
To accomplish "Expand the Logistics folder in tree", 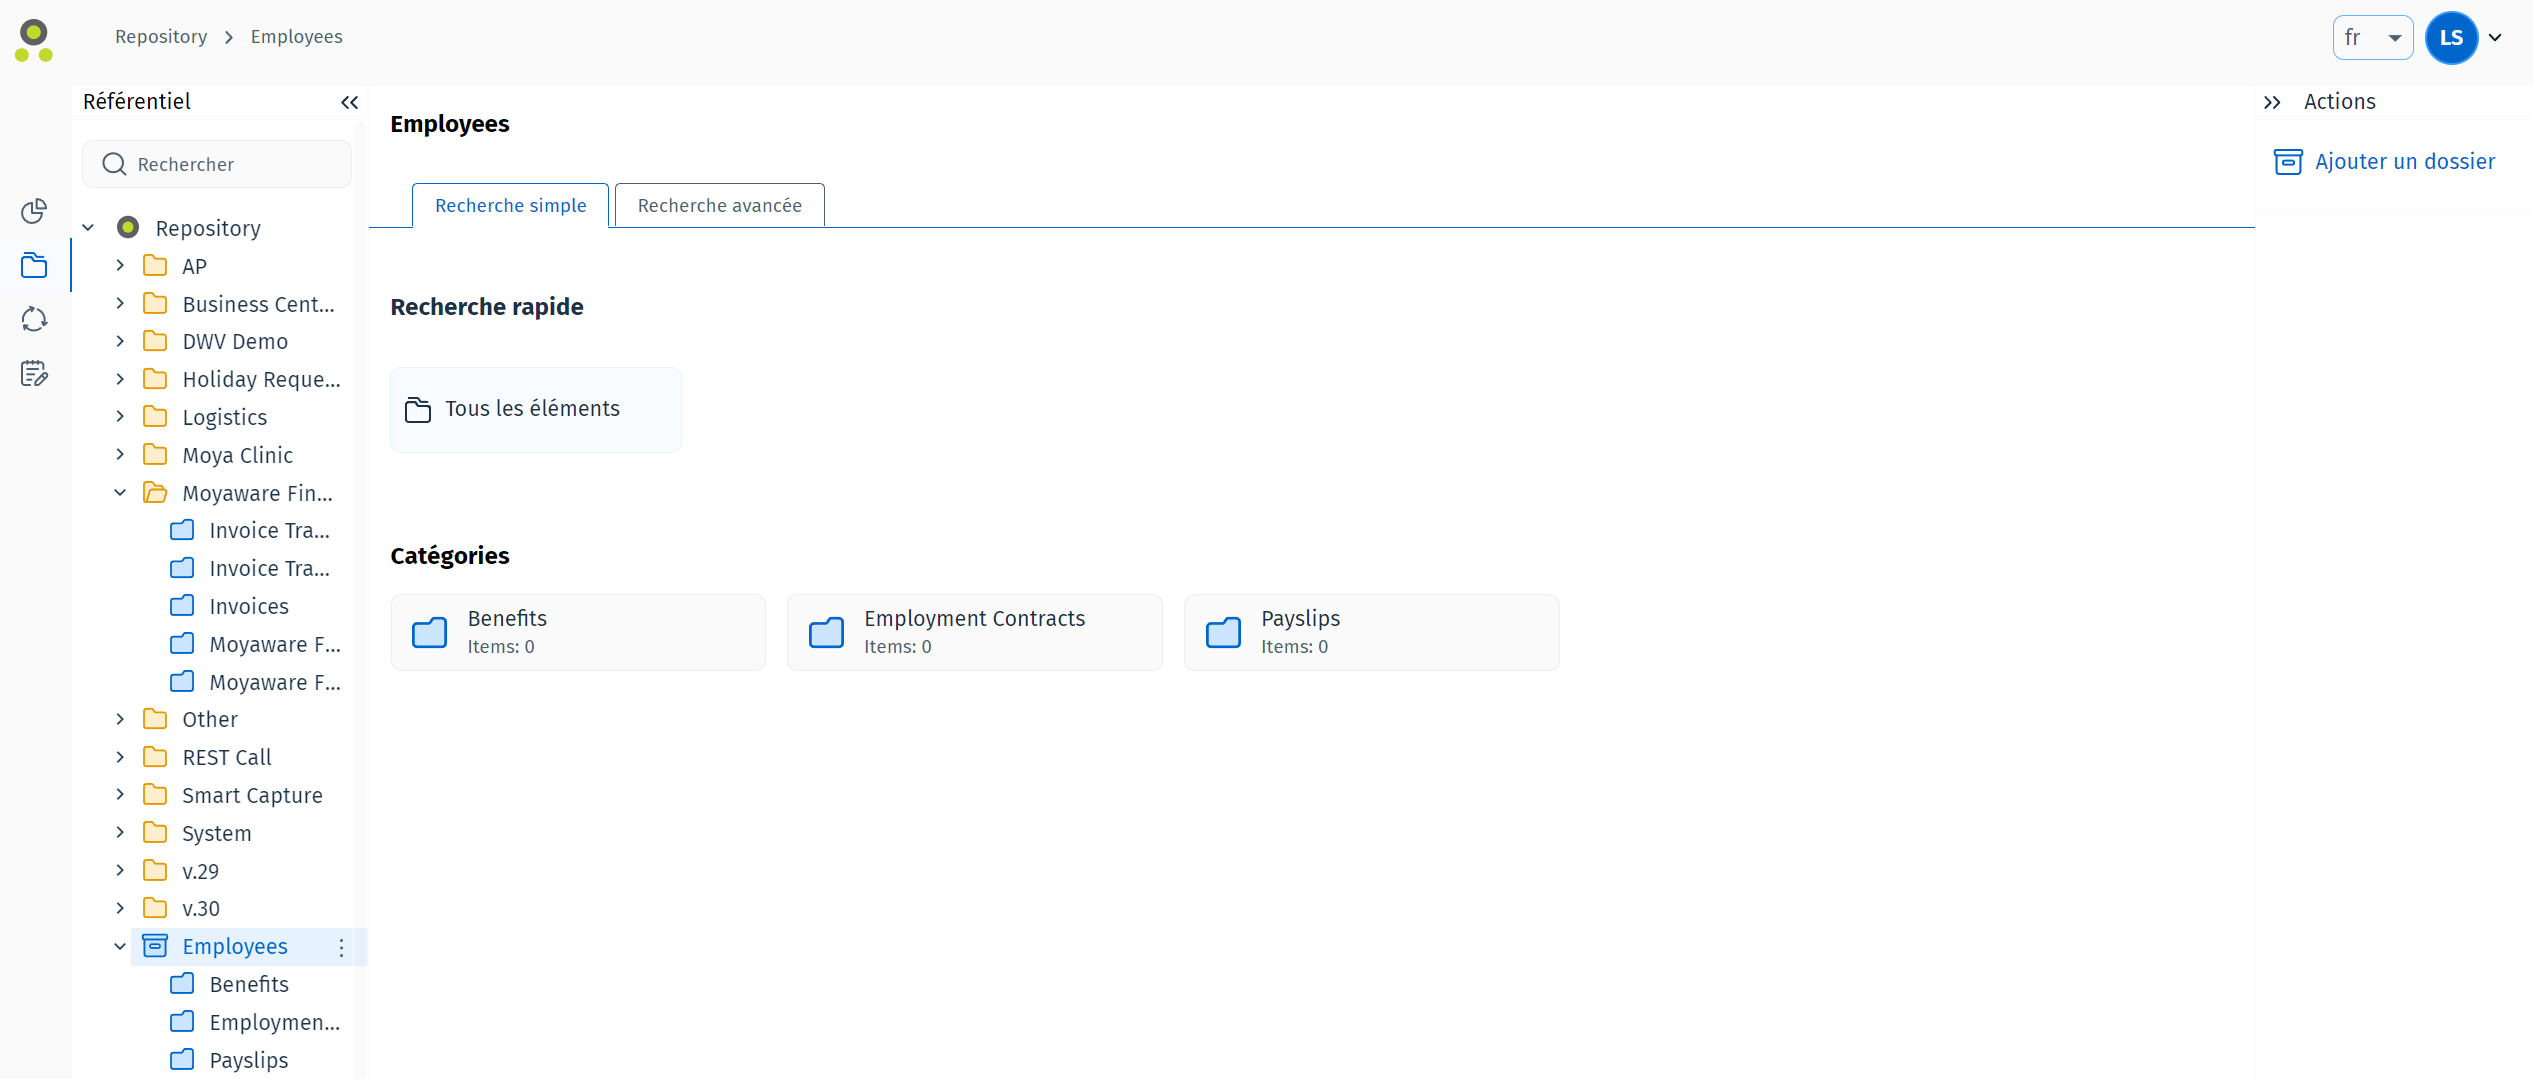I will (120, 417).
